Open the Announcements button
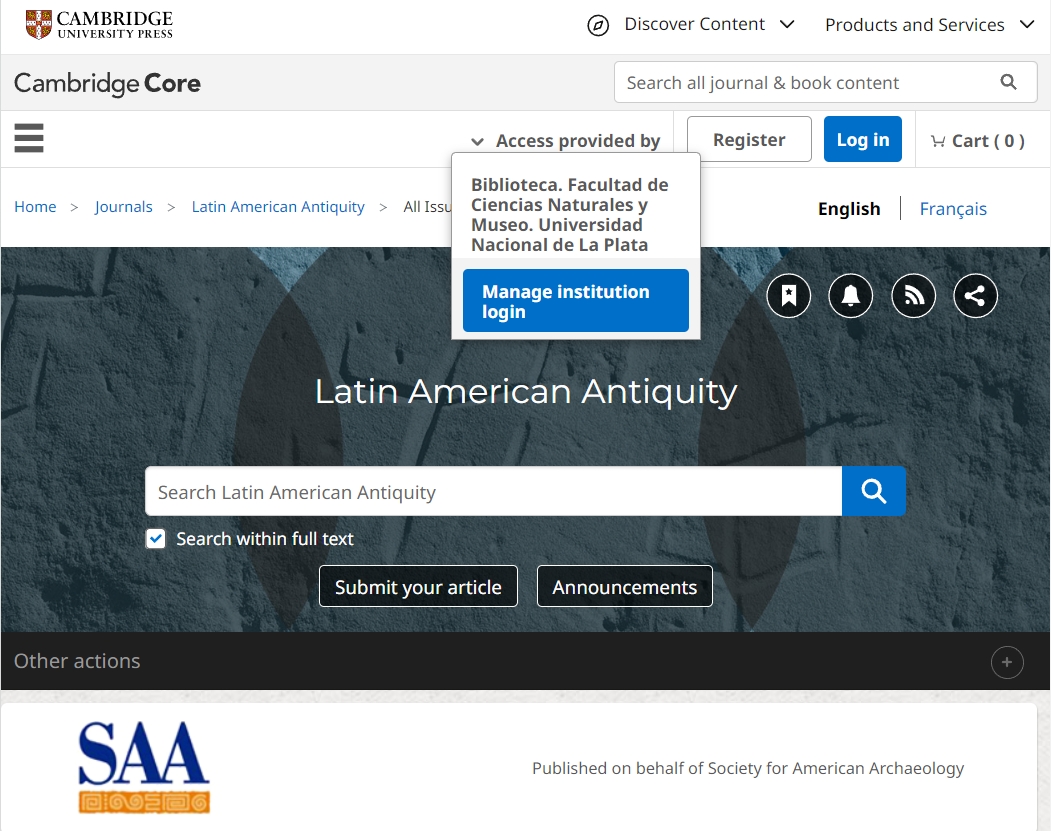This screenshot has height=831, width=1051. tap(625, 586)
